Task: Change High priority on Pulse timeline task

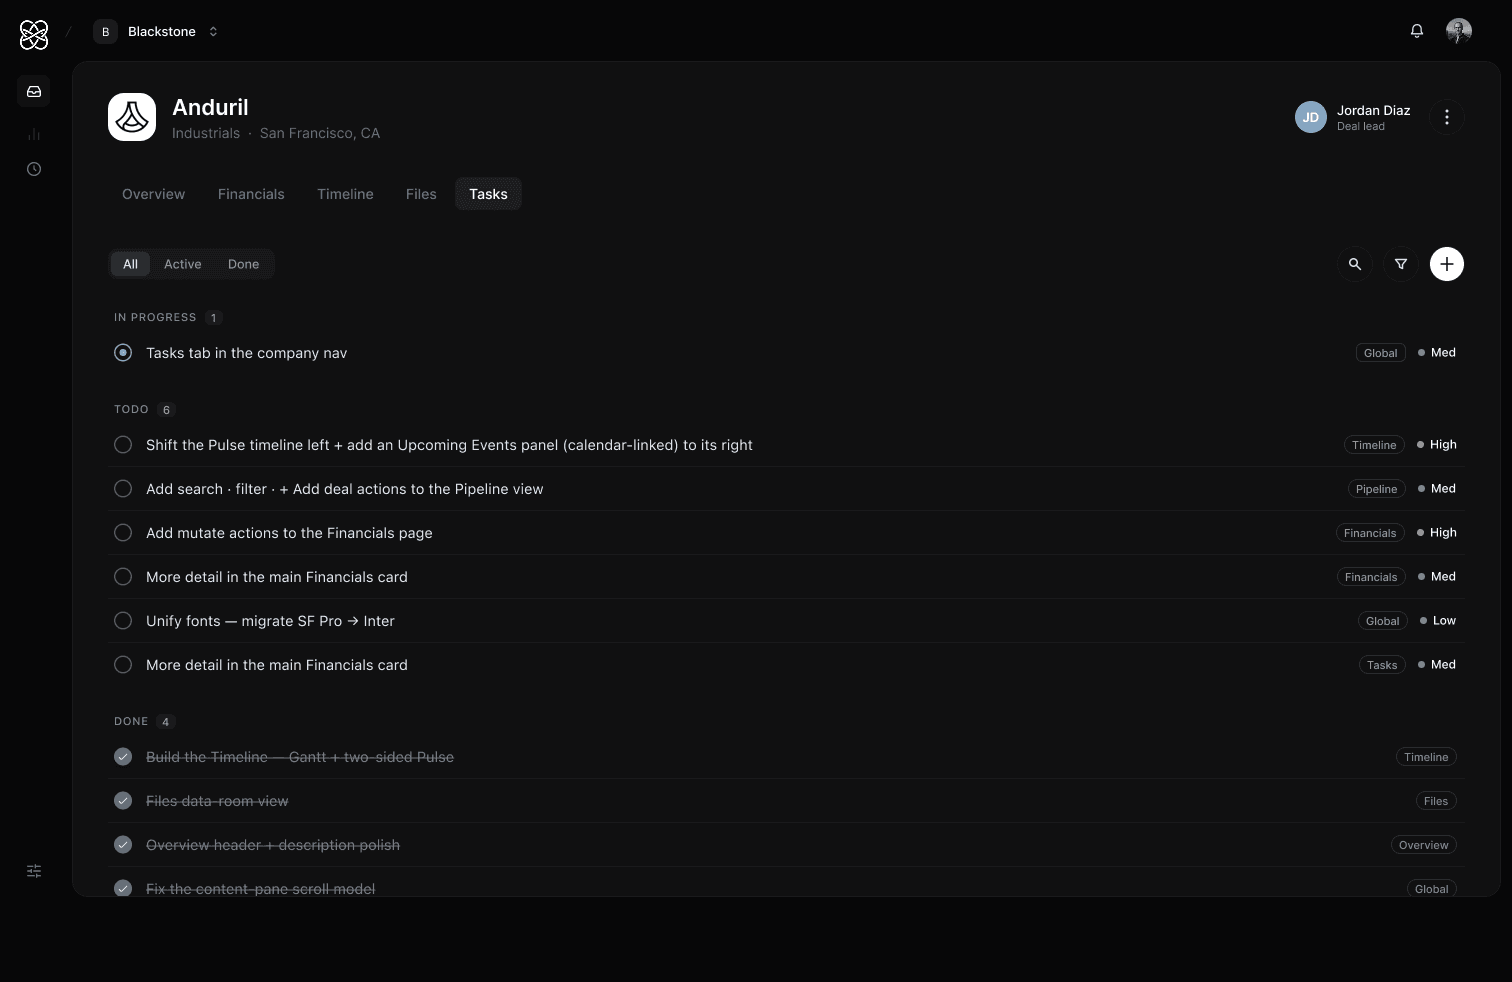Action: (x=1437, y=445)
